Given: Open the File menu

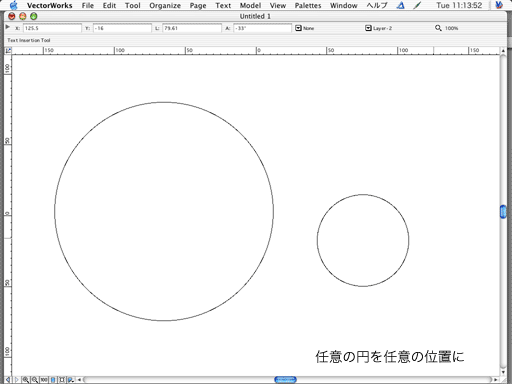Looking at the screenshot, I should click(x=88, y=6).
